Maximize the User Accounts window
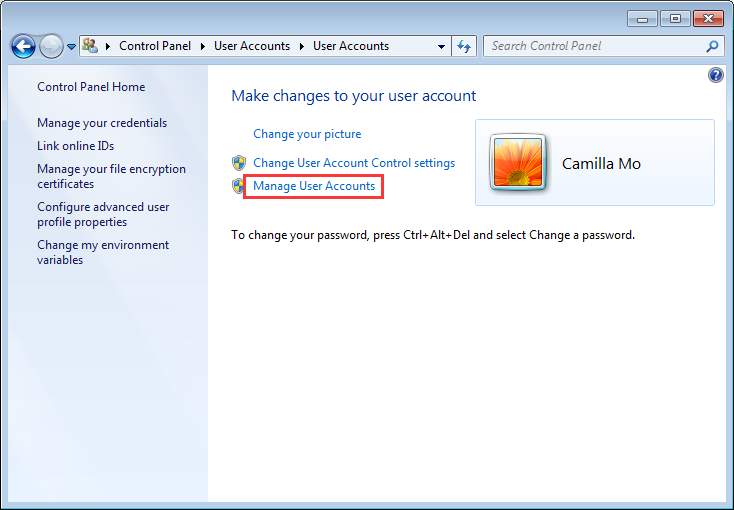Viewport: 734px width, 510px height. (x=675, y=19)
